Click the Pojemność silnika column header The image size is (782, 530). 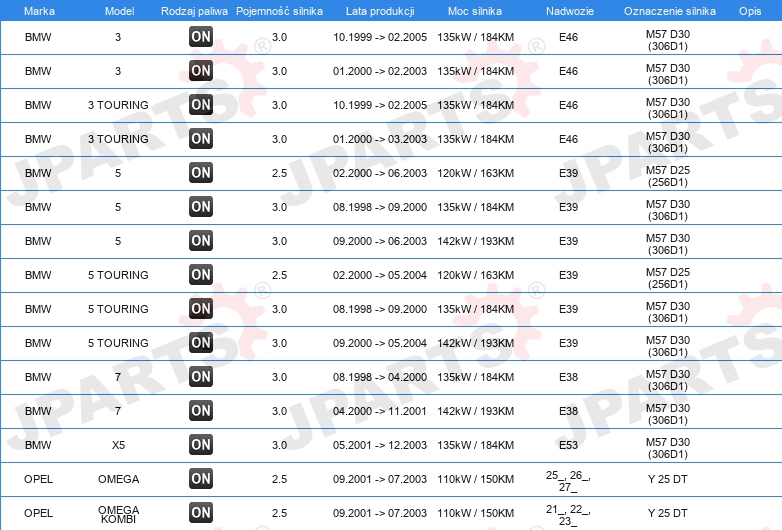point(279,11)
